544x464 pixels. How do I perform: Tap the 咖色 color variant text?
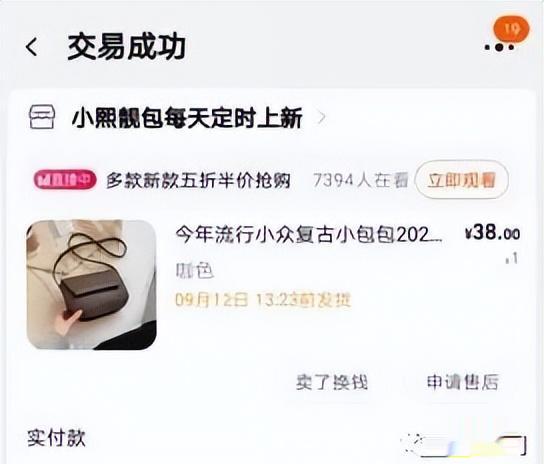(x=194, y=271)
